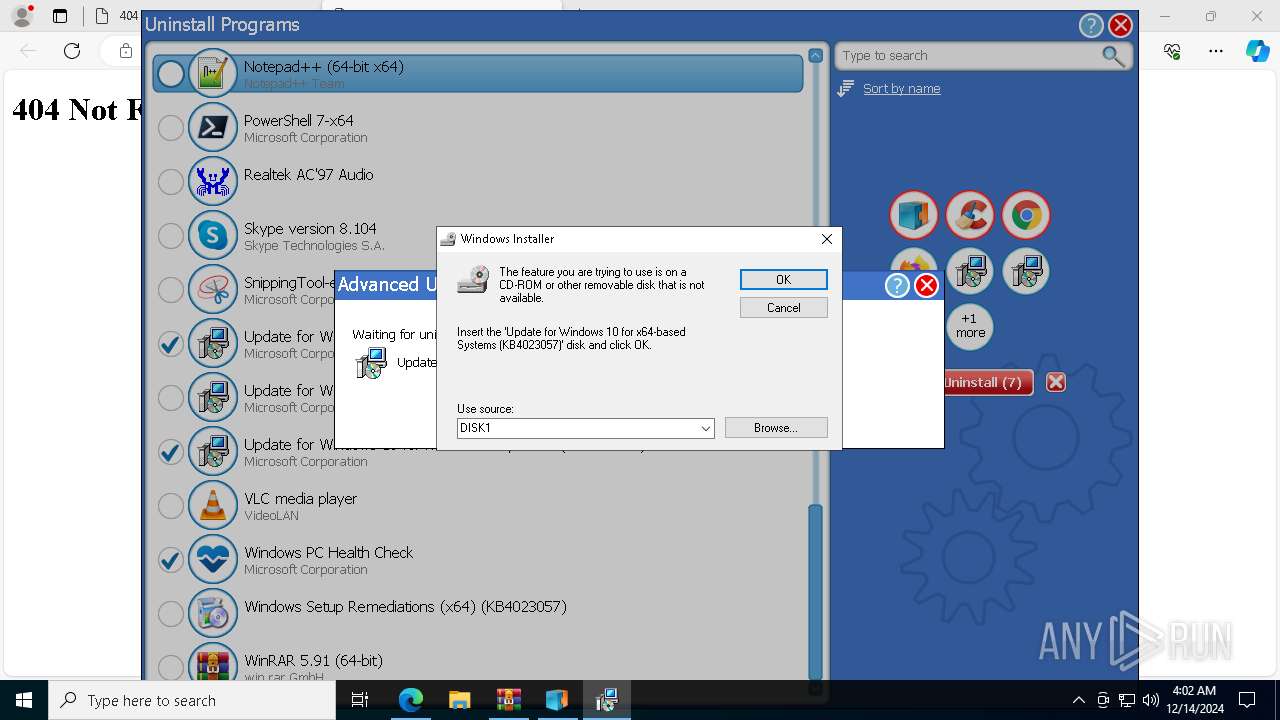Select the Windows Setup Remediations (x64) row text
This screenshot has height=720, width=1280.
pos(405,607)
